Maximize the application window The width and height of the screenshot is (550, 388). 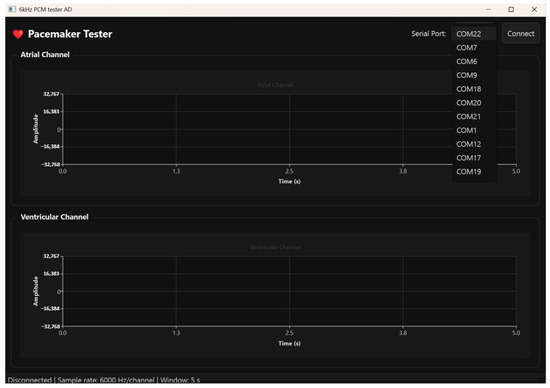(x=511, y=9)
